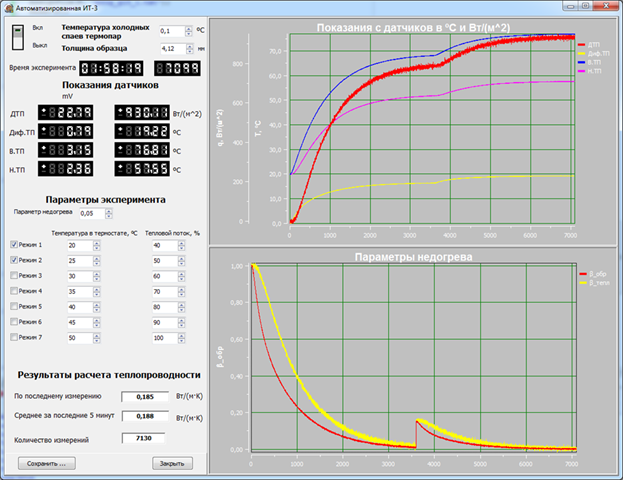Click Режим 5 thermostat temperature field 40

coord(80,307)
